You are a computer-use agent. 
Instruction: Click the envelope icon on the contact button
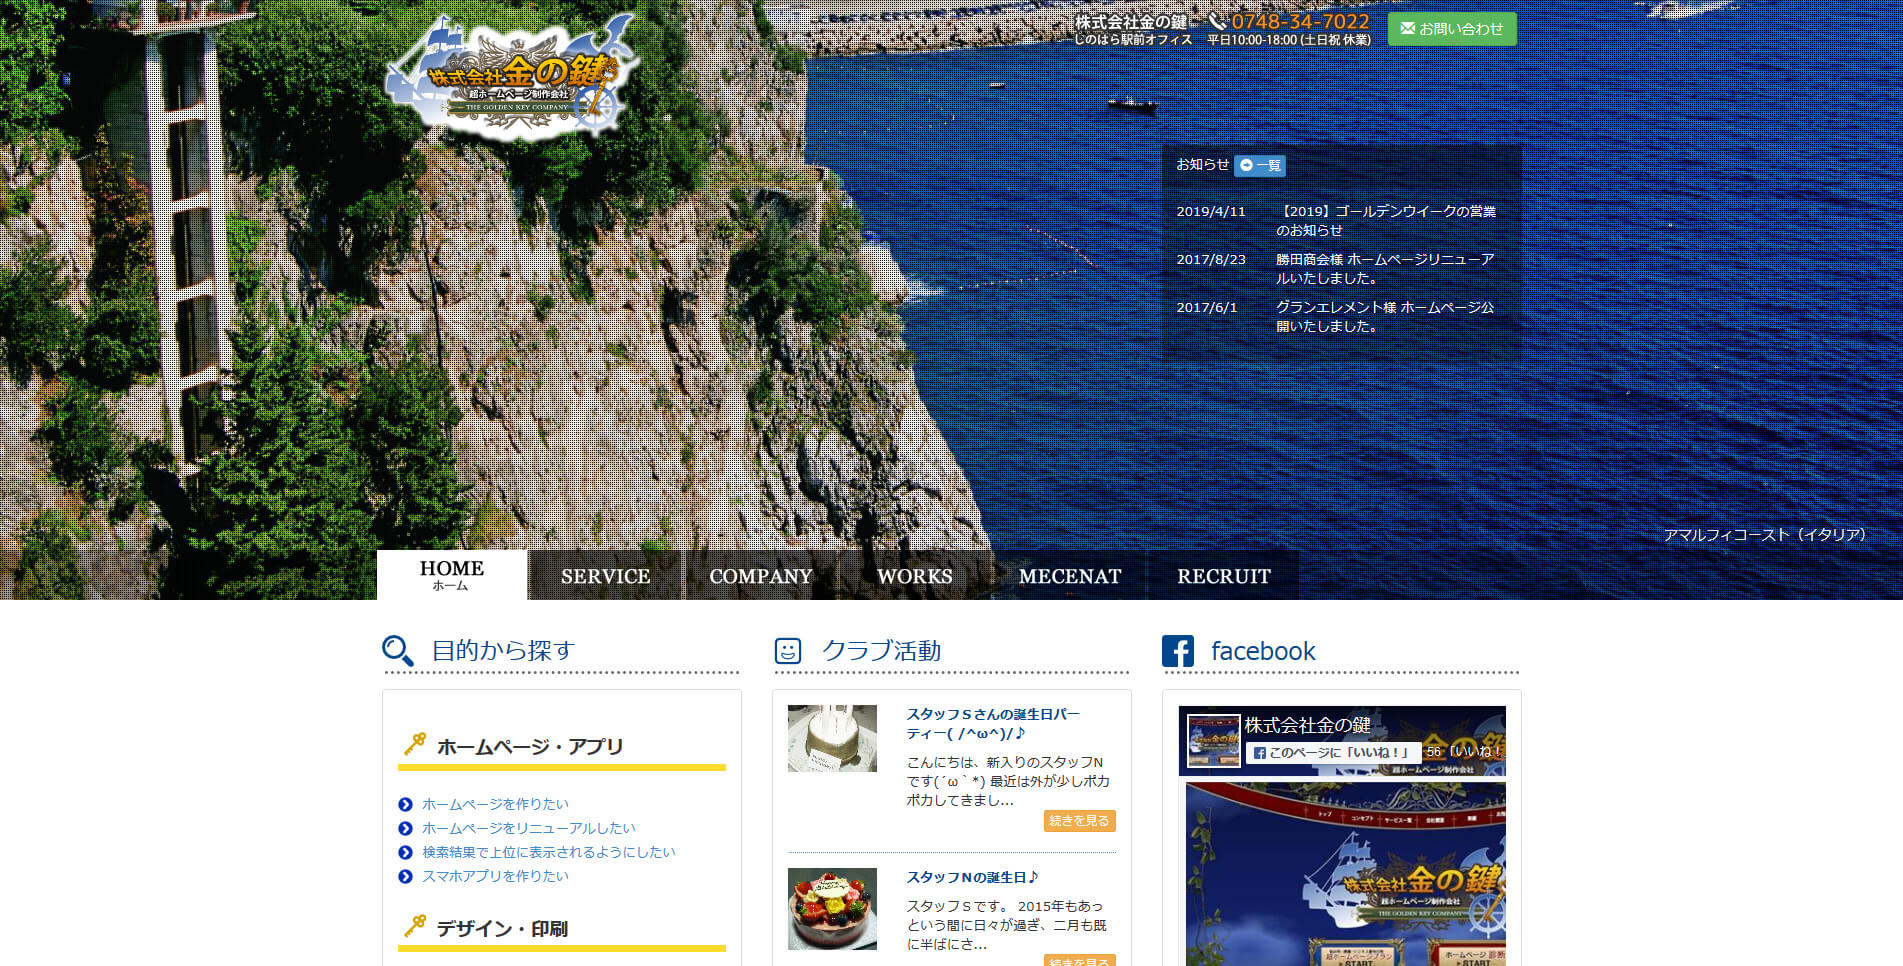(x=1407, y=28)
